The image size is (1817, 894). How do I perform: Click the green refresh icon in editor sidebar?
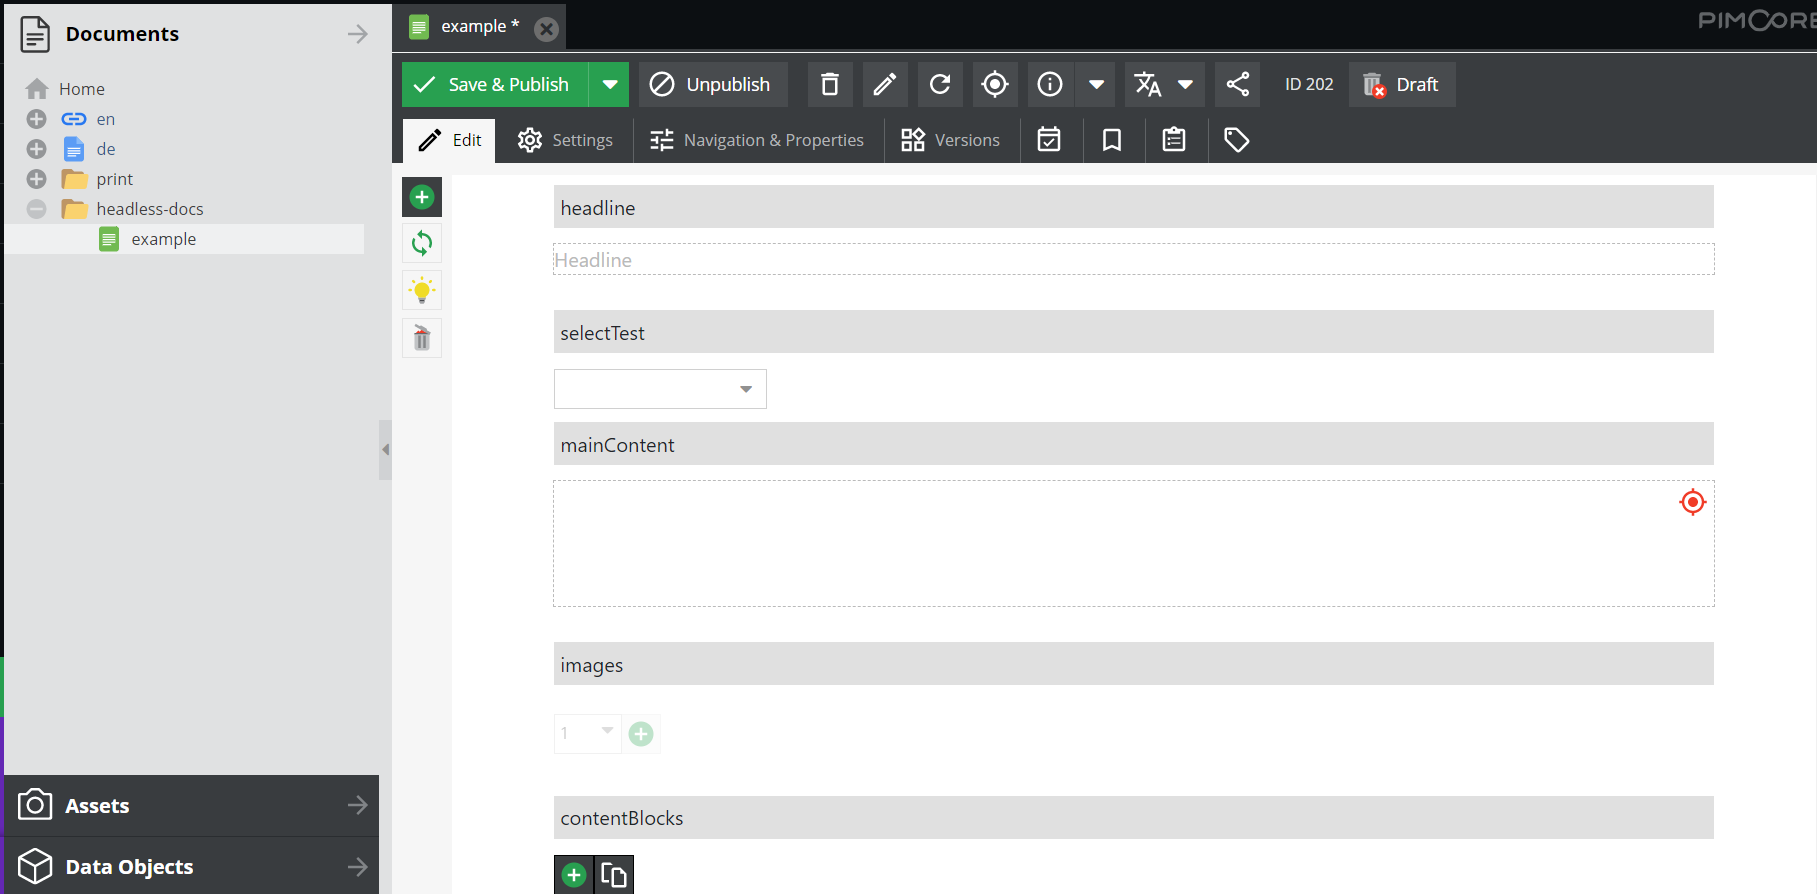(422, 243)
